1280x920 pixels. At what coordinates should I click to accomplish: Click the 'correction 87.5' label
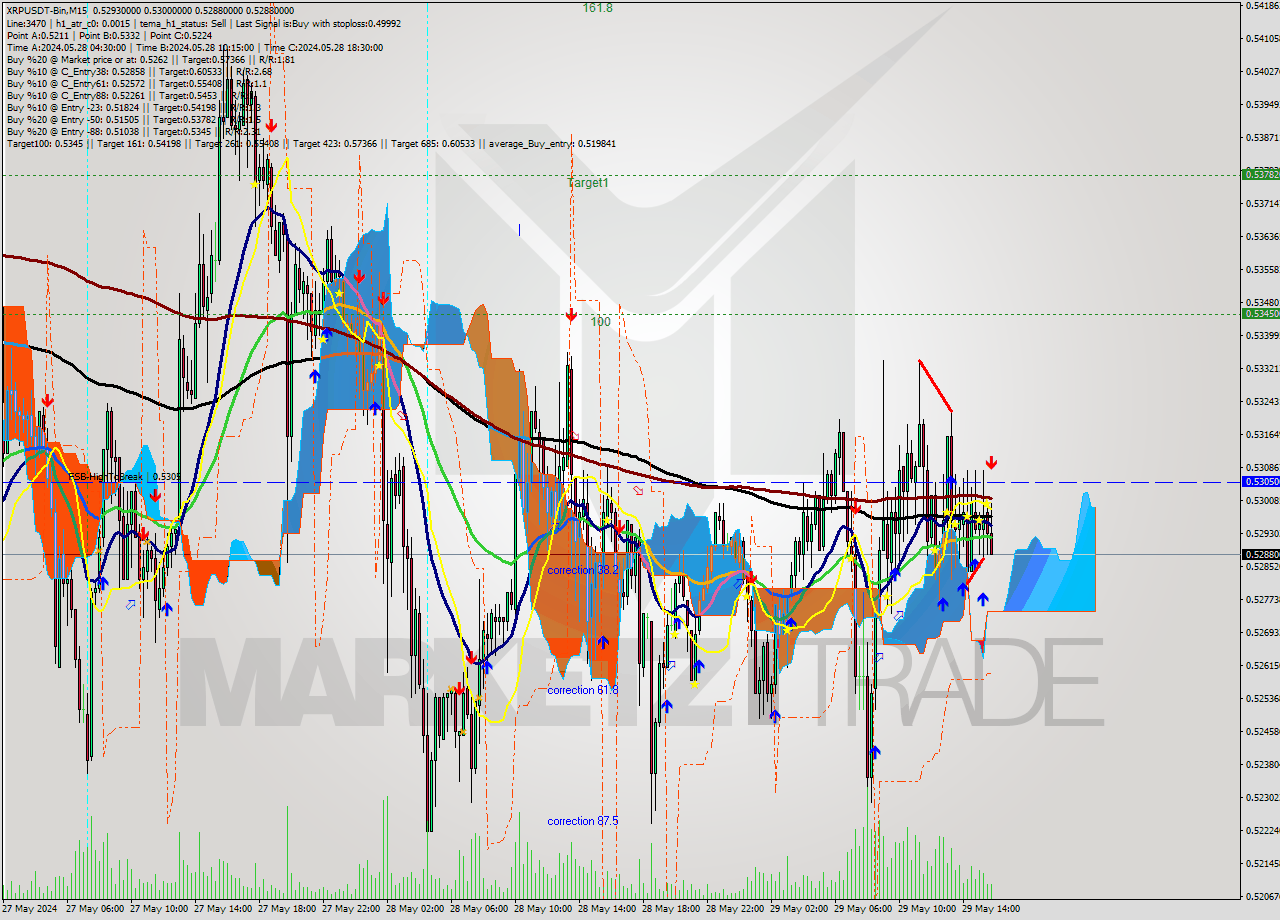click(x=583, y=821)
